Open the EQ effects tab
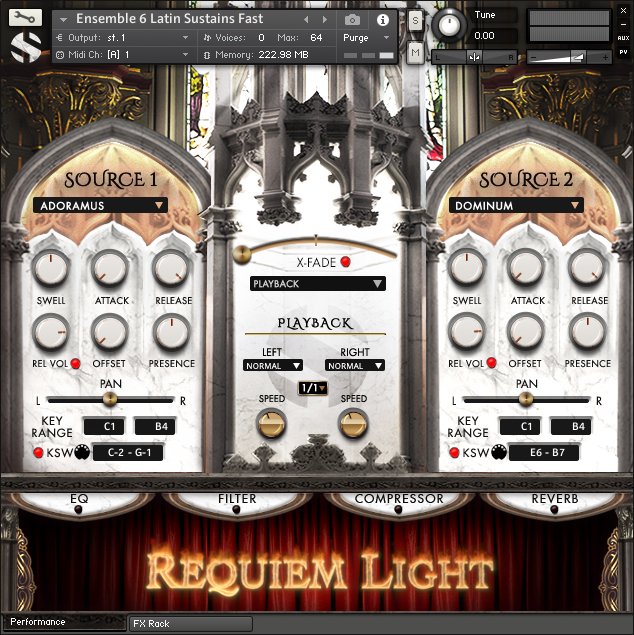 point(79,500)
